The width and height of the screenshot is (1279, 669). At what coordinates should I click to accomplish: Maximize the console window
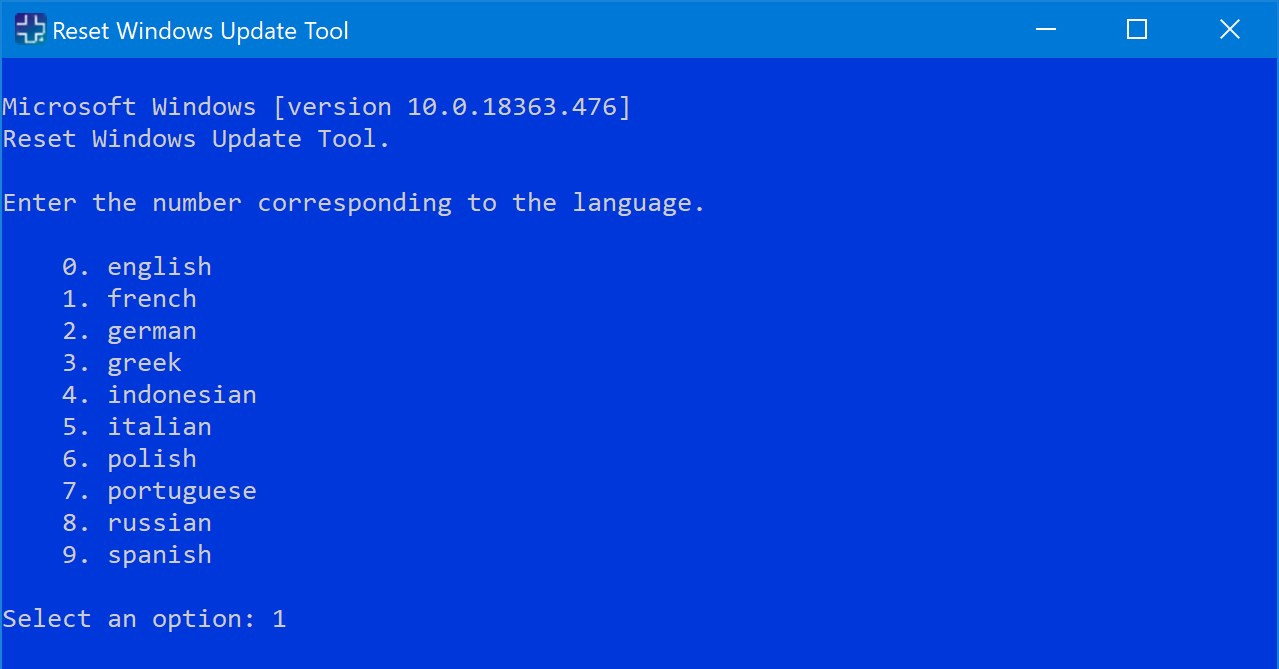pos(1136,30)
